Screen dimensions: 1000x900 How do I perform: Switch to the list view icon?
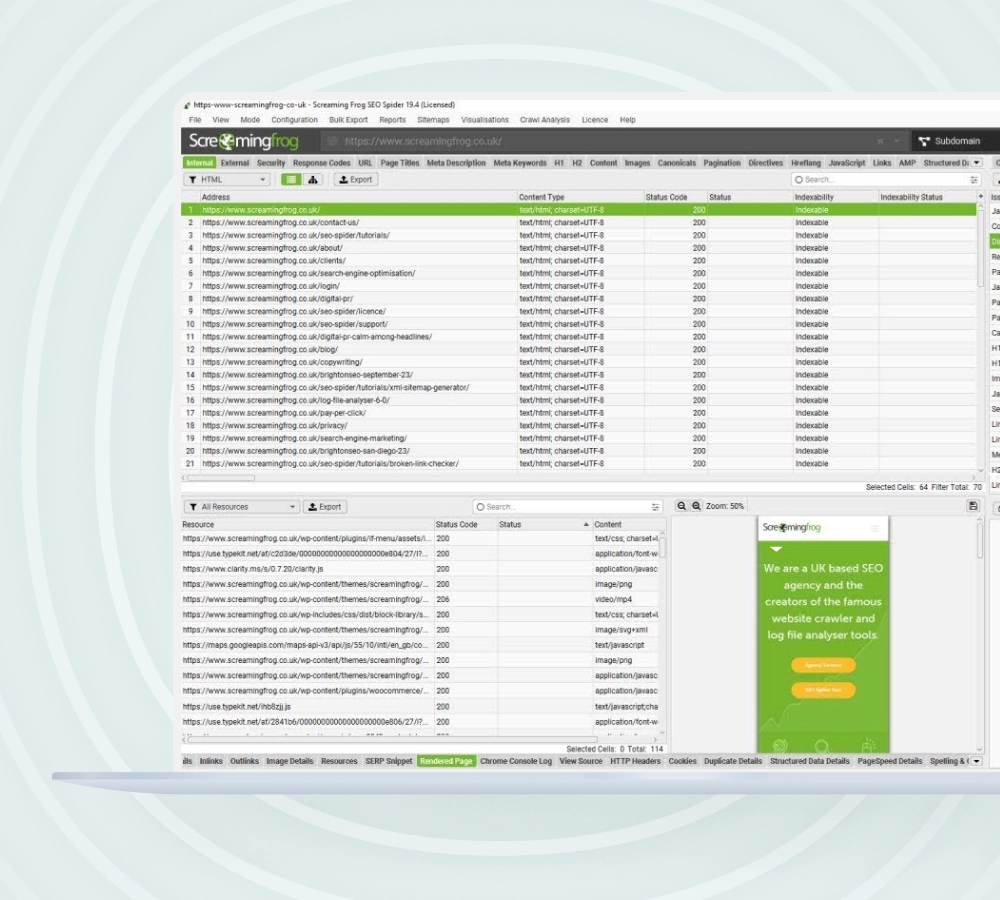pyautogui.click(x=291, y=180)
